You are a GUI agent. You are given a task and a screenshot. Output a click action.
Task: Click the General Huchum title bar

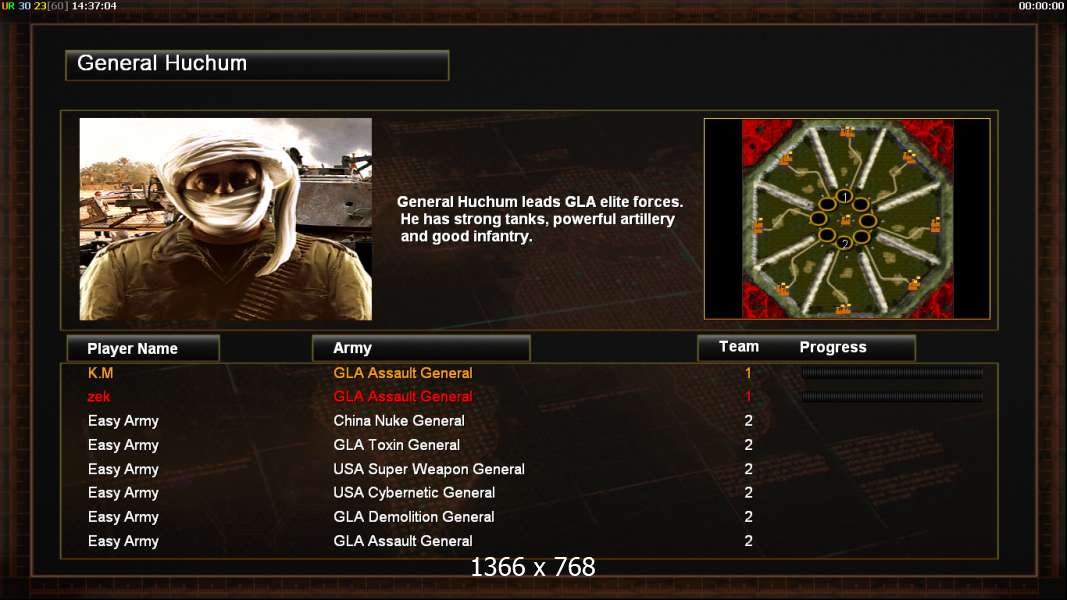pos(257,65)
